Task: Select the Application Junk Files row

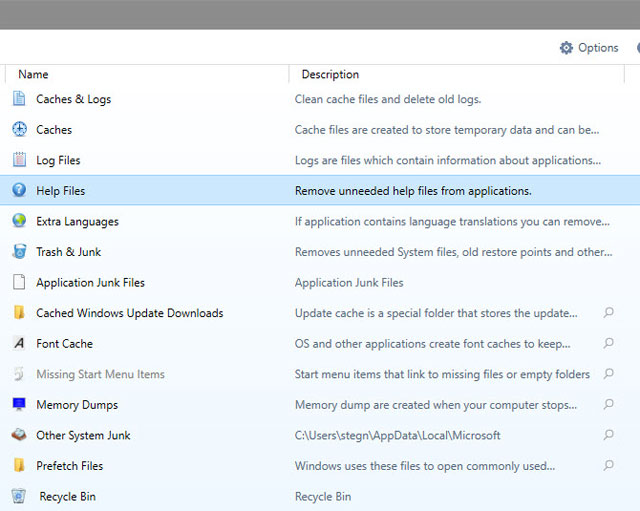Action: pos(90,283)
